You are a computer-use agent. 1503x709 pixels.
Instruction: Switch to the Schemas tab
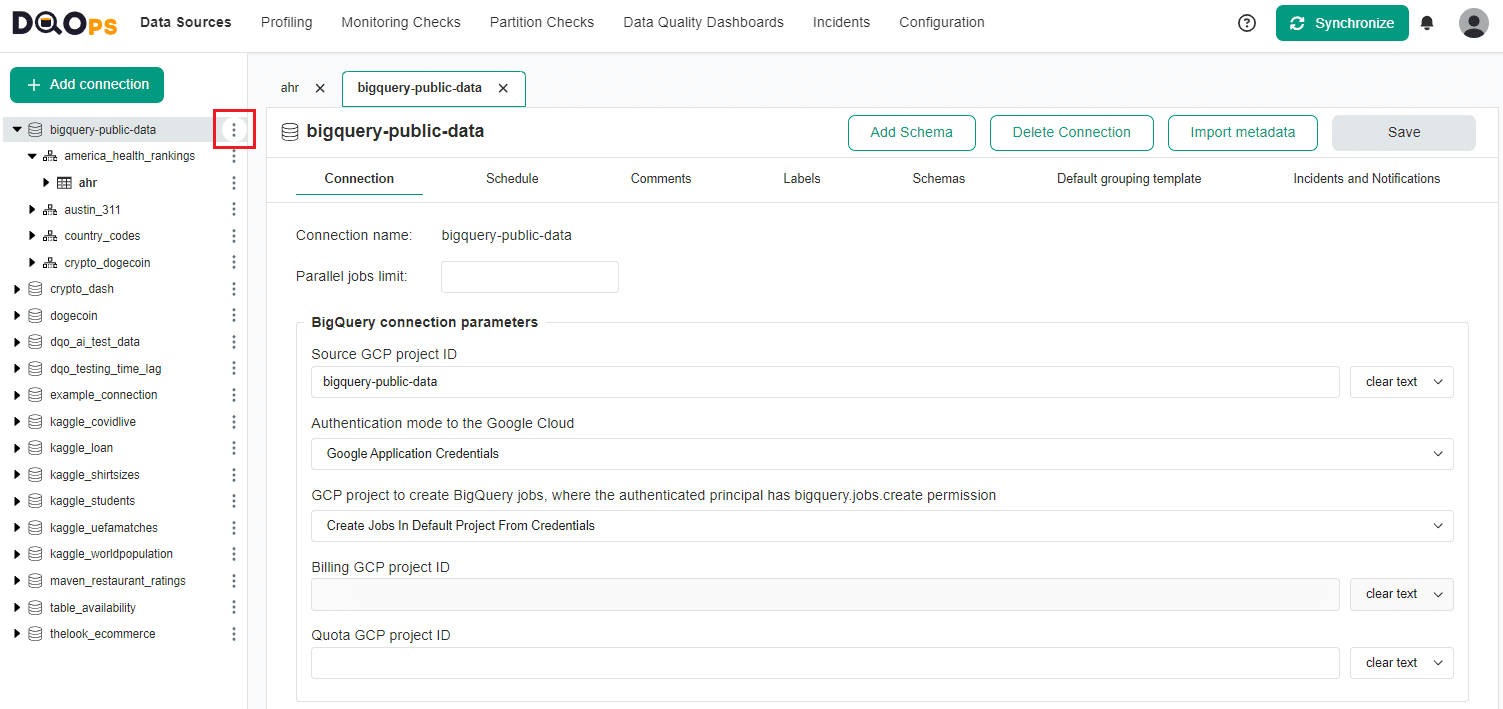click(x=939, y=179)
